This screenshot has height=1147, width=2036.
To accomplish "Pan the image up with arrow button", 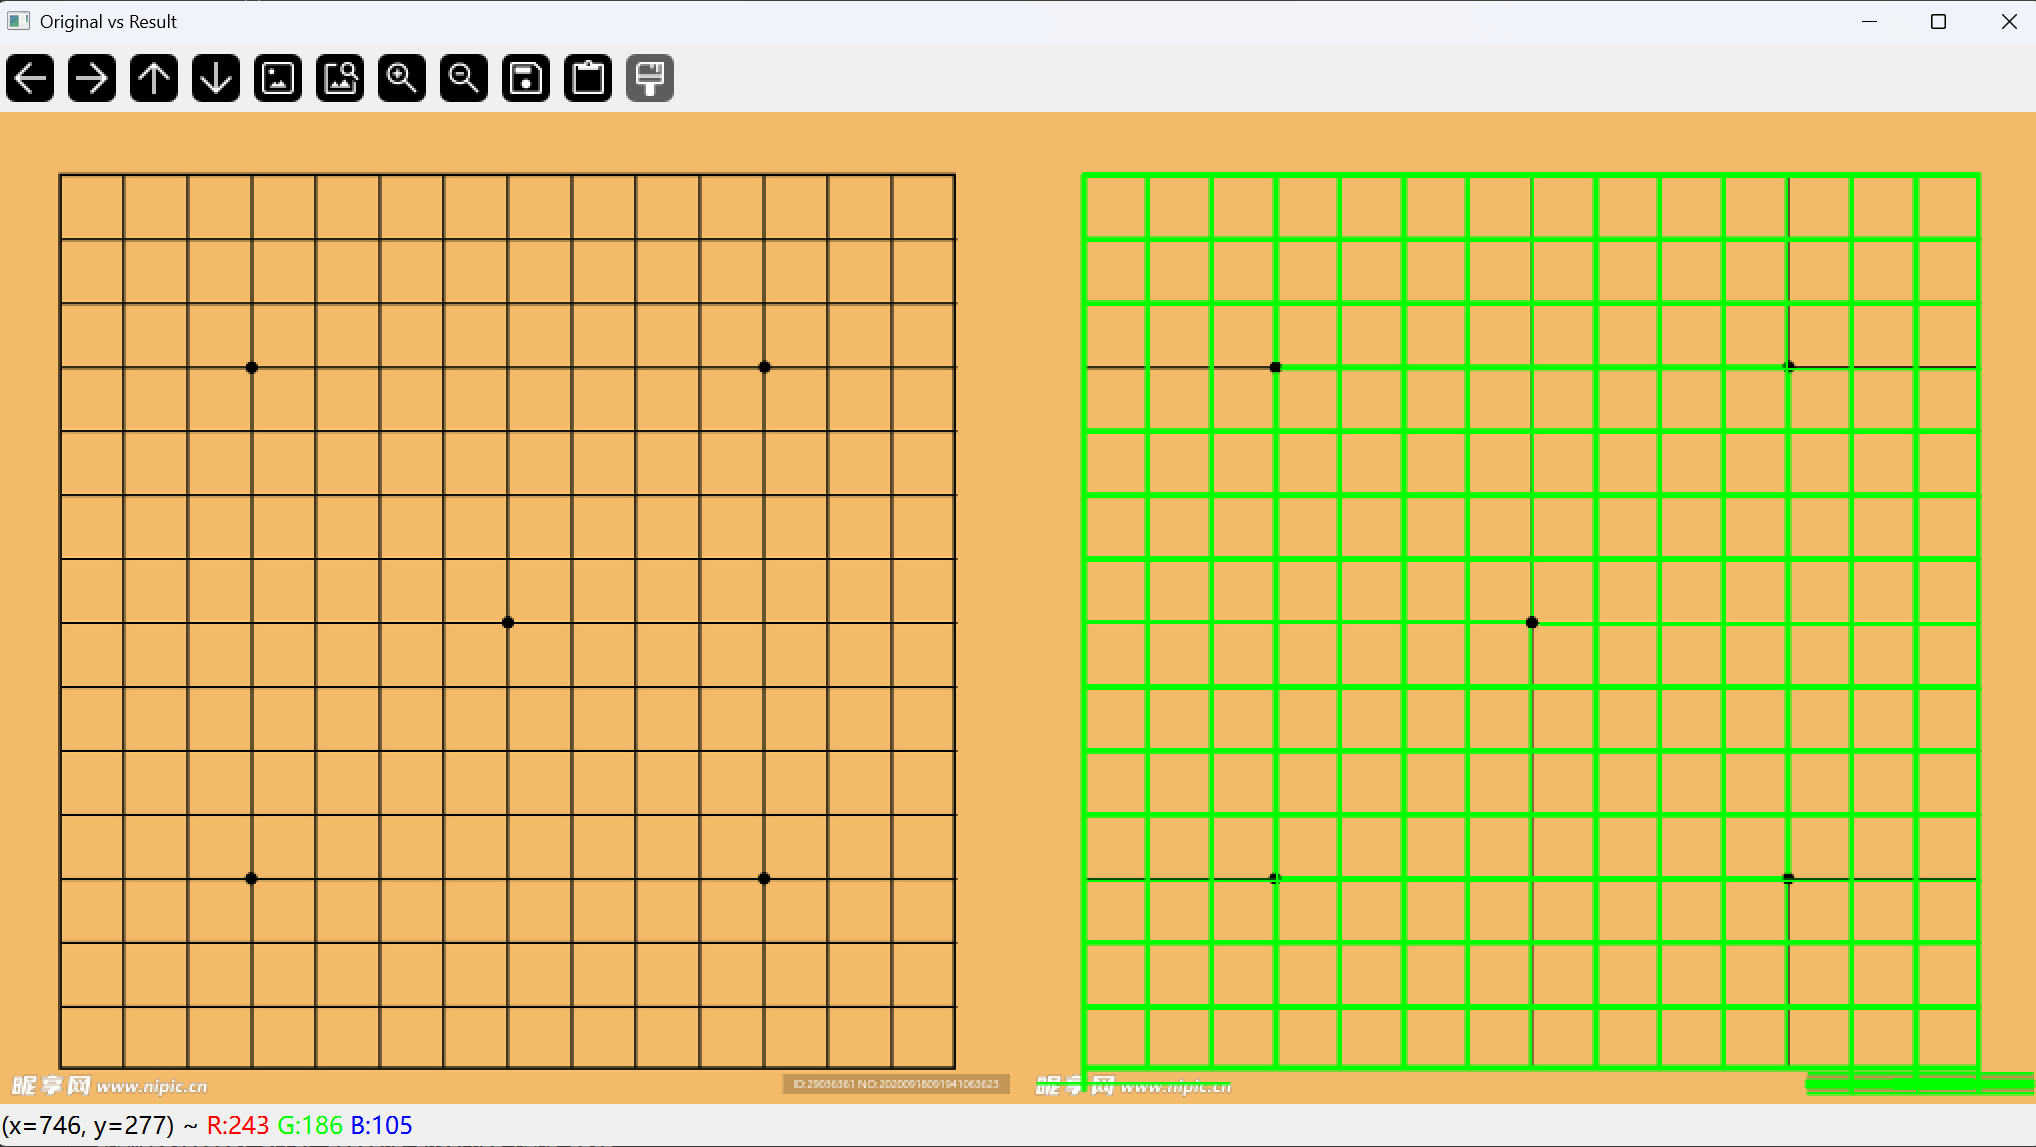I will tap(154, 78).
